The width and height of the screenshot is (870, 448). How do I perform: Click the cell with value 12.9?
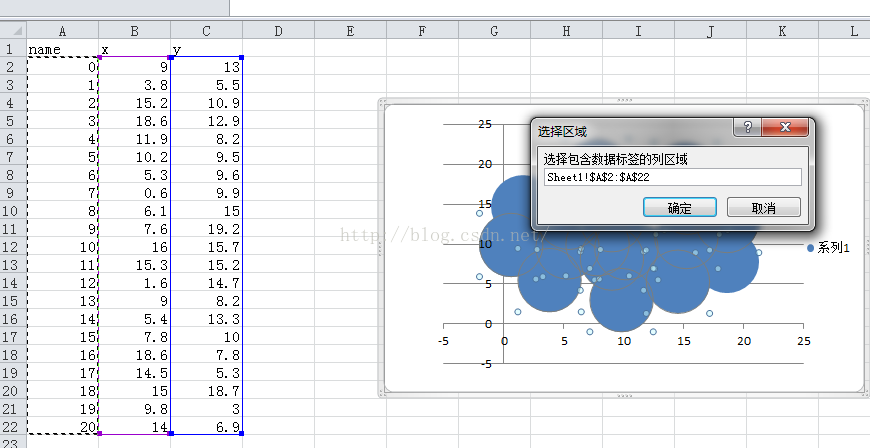pos(206,120)
